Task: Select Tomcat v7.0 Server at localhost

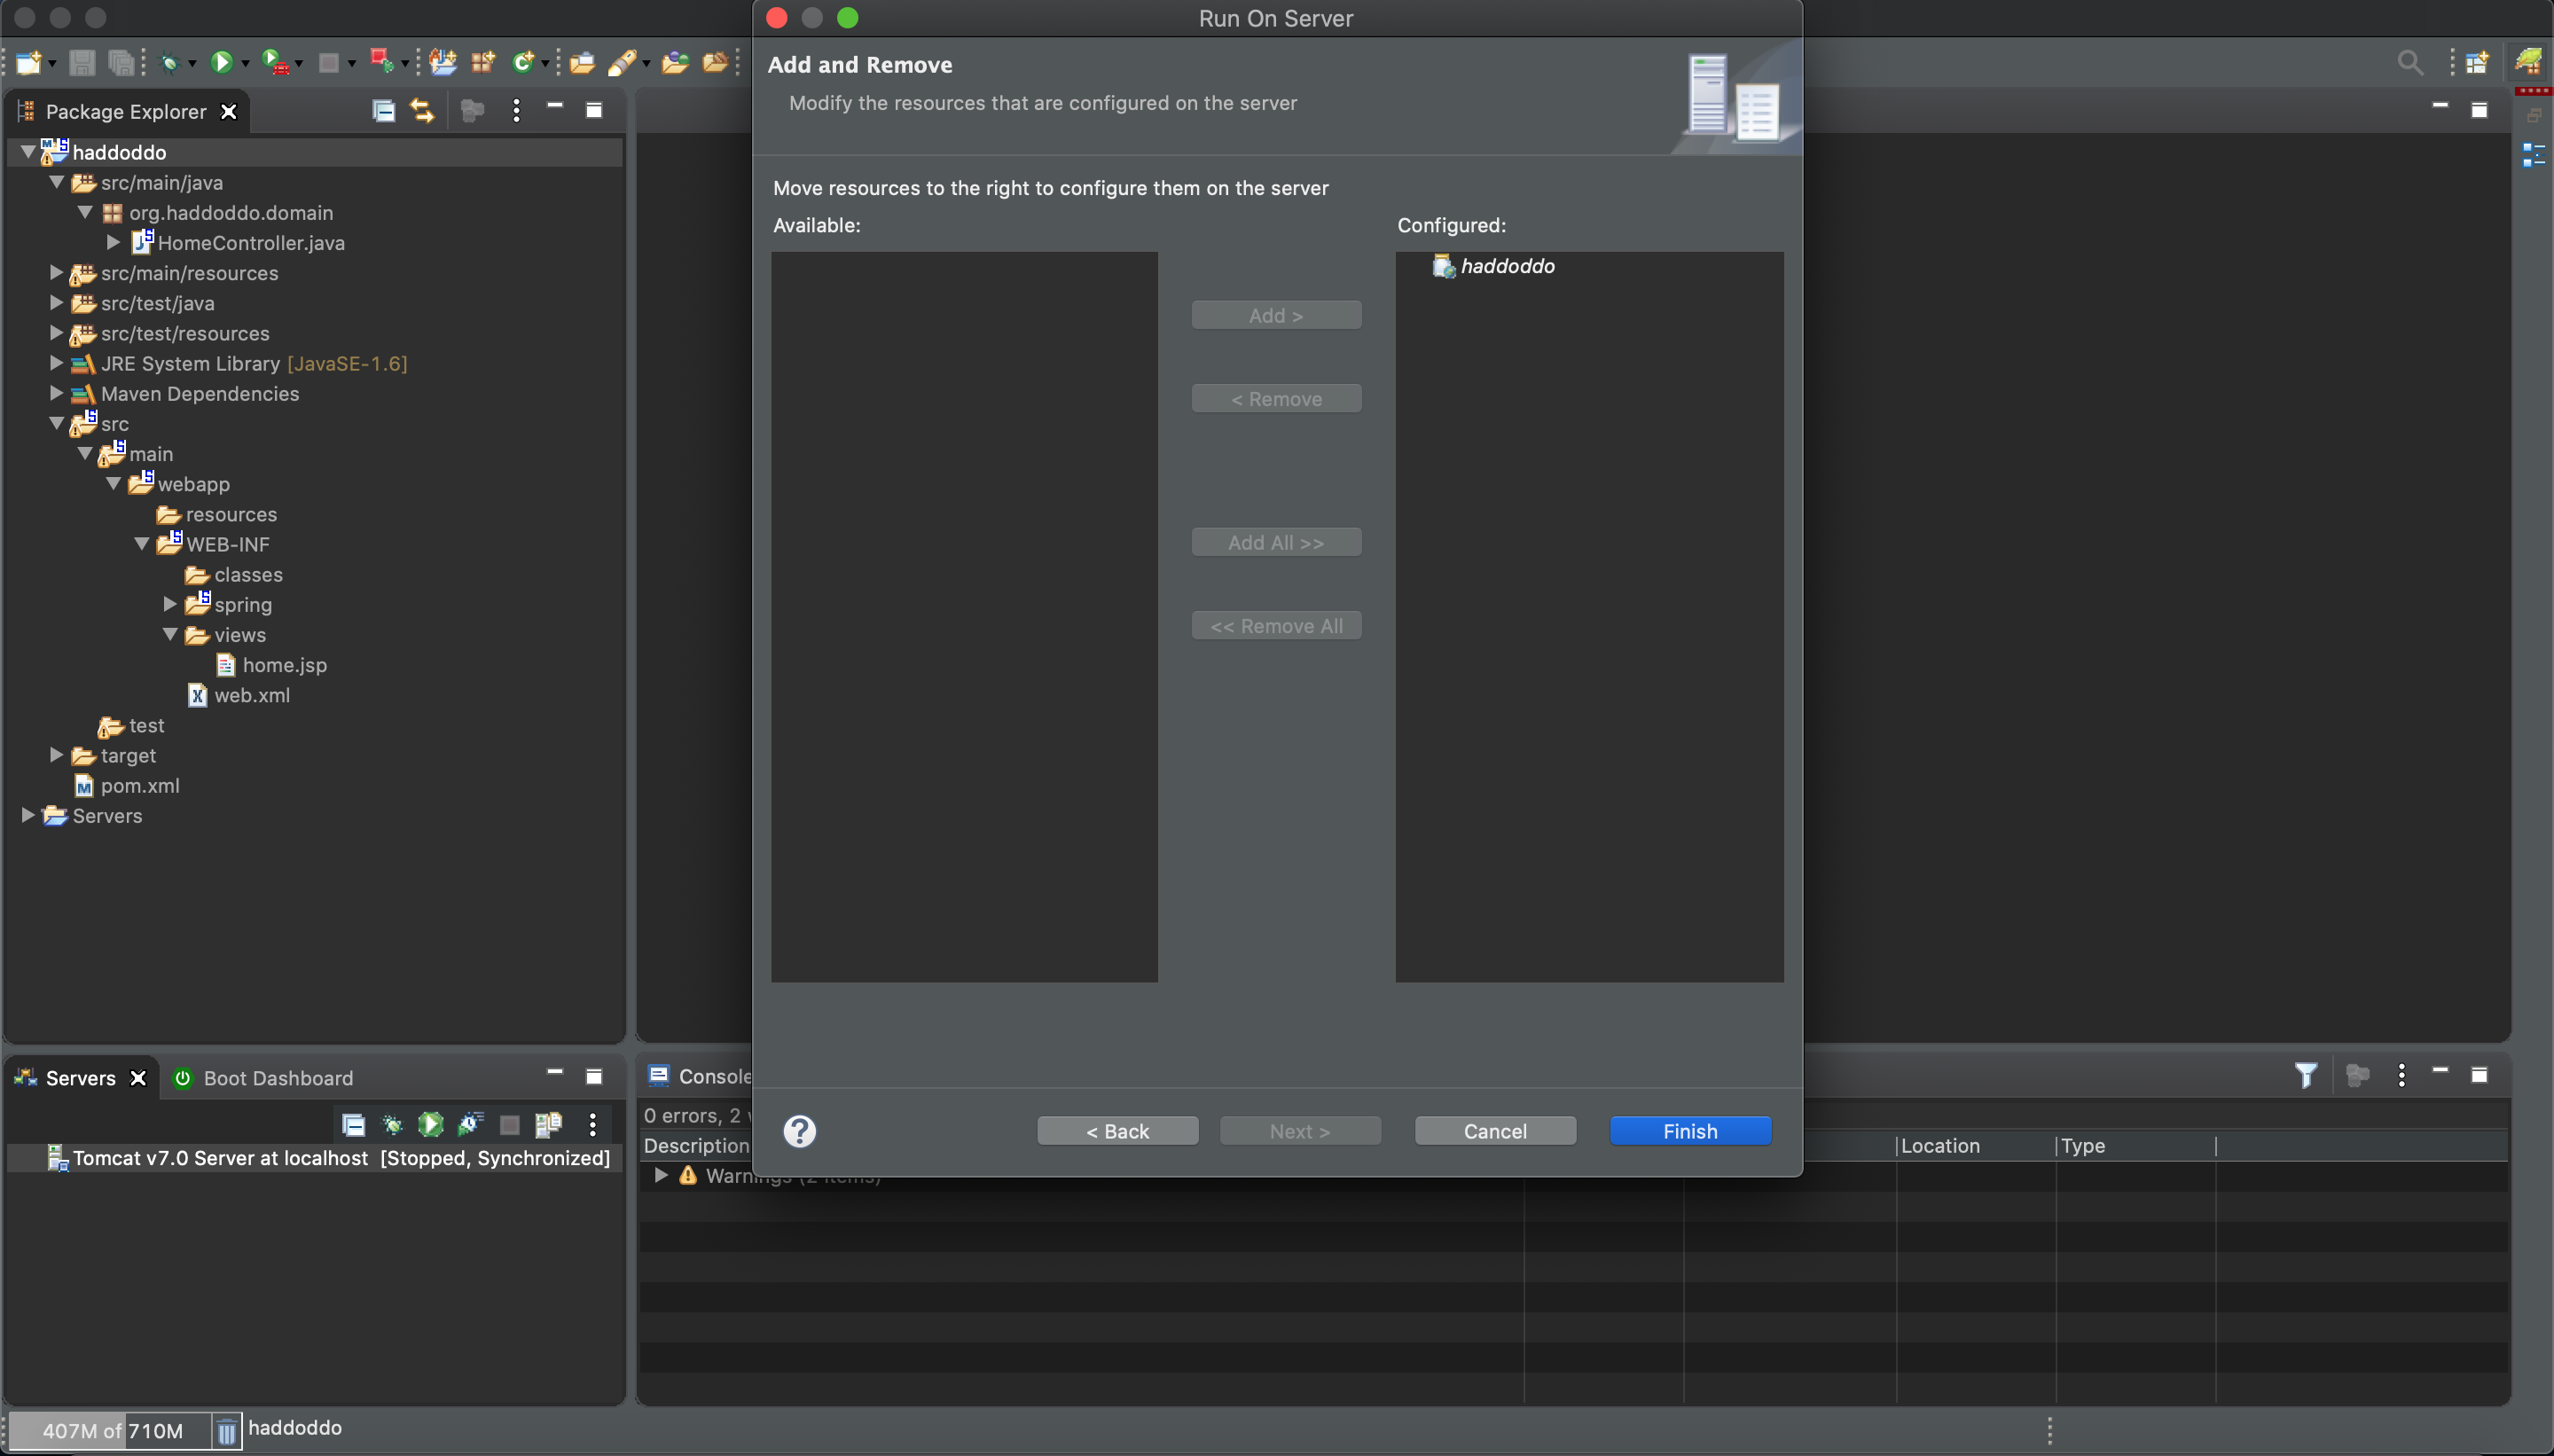Action: click(220, 1158)
